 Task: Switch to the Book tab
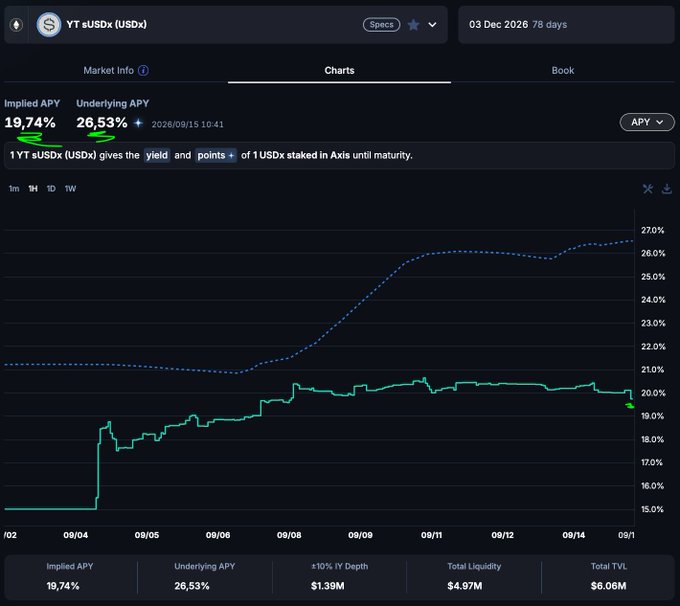[562, 70]
